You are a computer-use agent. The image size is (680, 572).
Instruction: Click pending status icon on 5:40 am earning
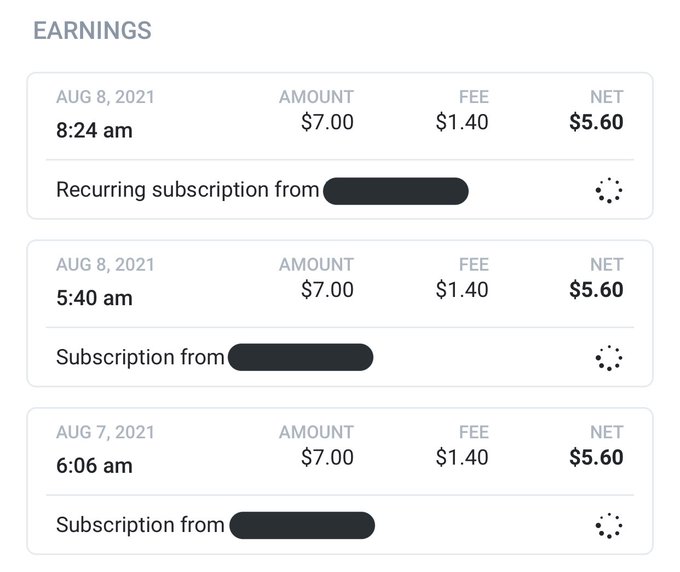tap(609, 358)
